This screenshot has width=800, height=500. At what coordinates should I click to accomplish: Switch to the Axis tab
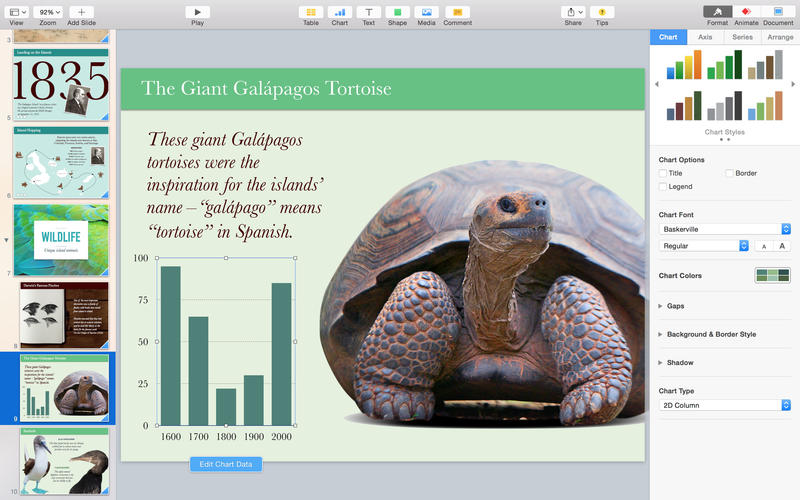705,37
